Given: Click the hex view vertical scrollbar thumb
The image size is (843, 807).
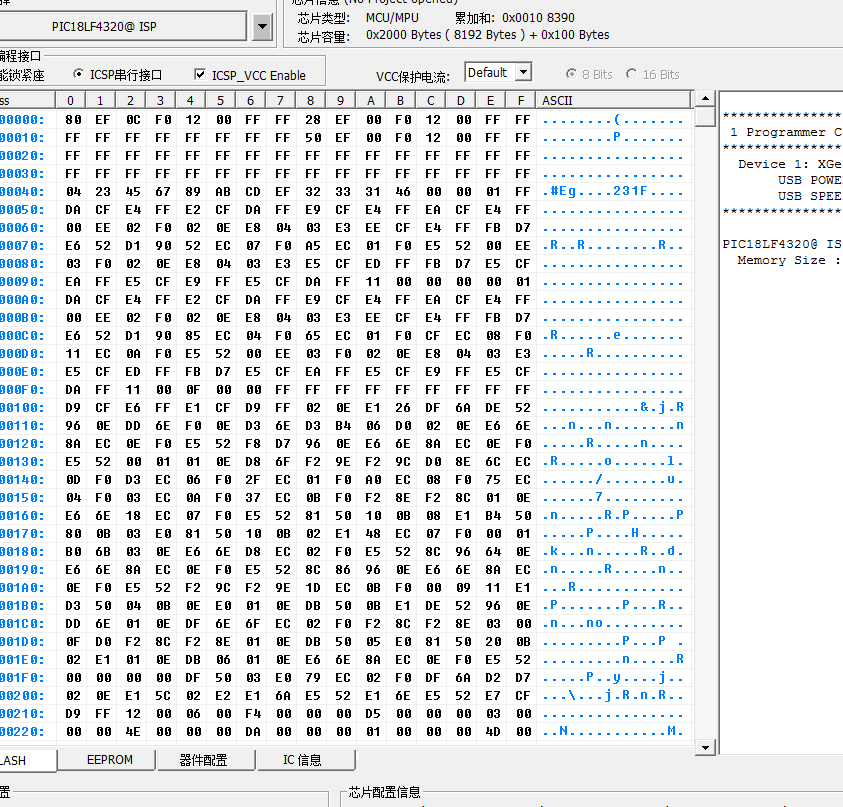Looking at the screenshot, I should pos(705,118).
